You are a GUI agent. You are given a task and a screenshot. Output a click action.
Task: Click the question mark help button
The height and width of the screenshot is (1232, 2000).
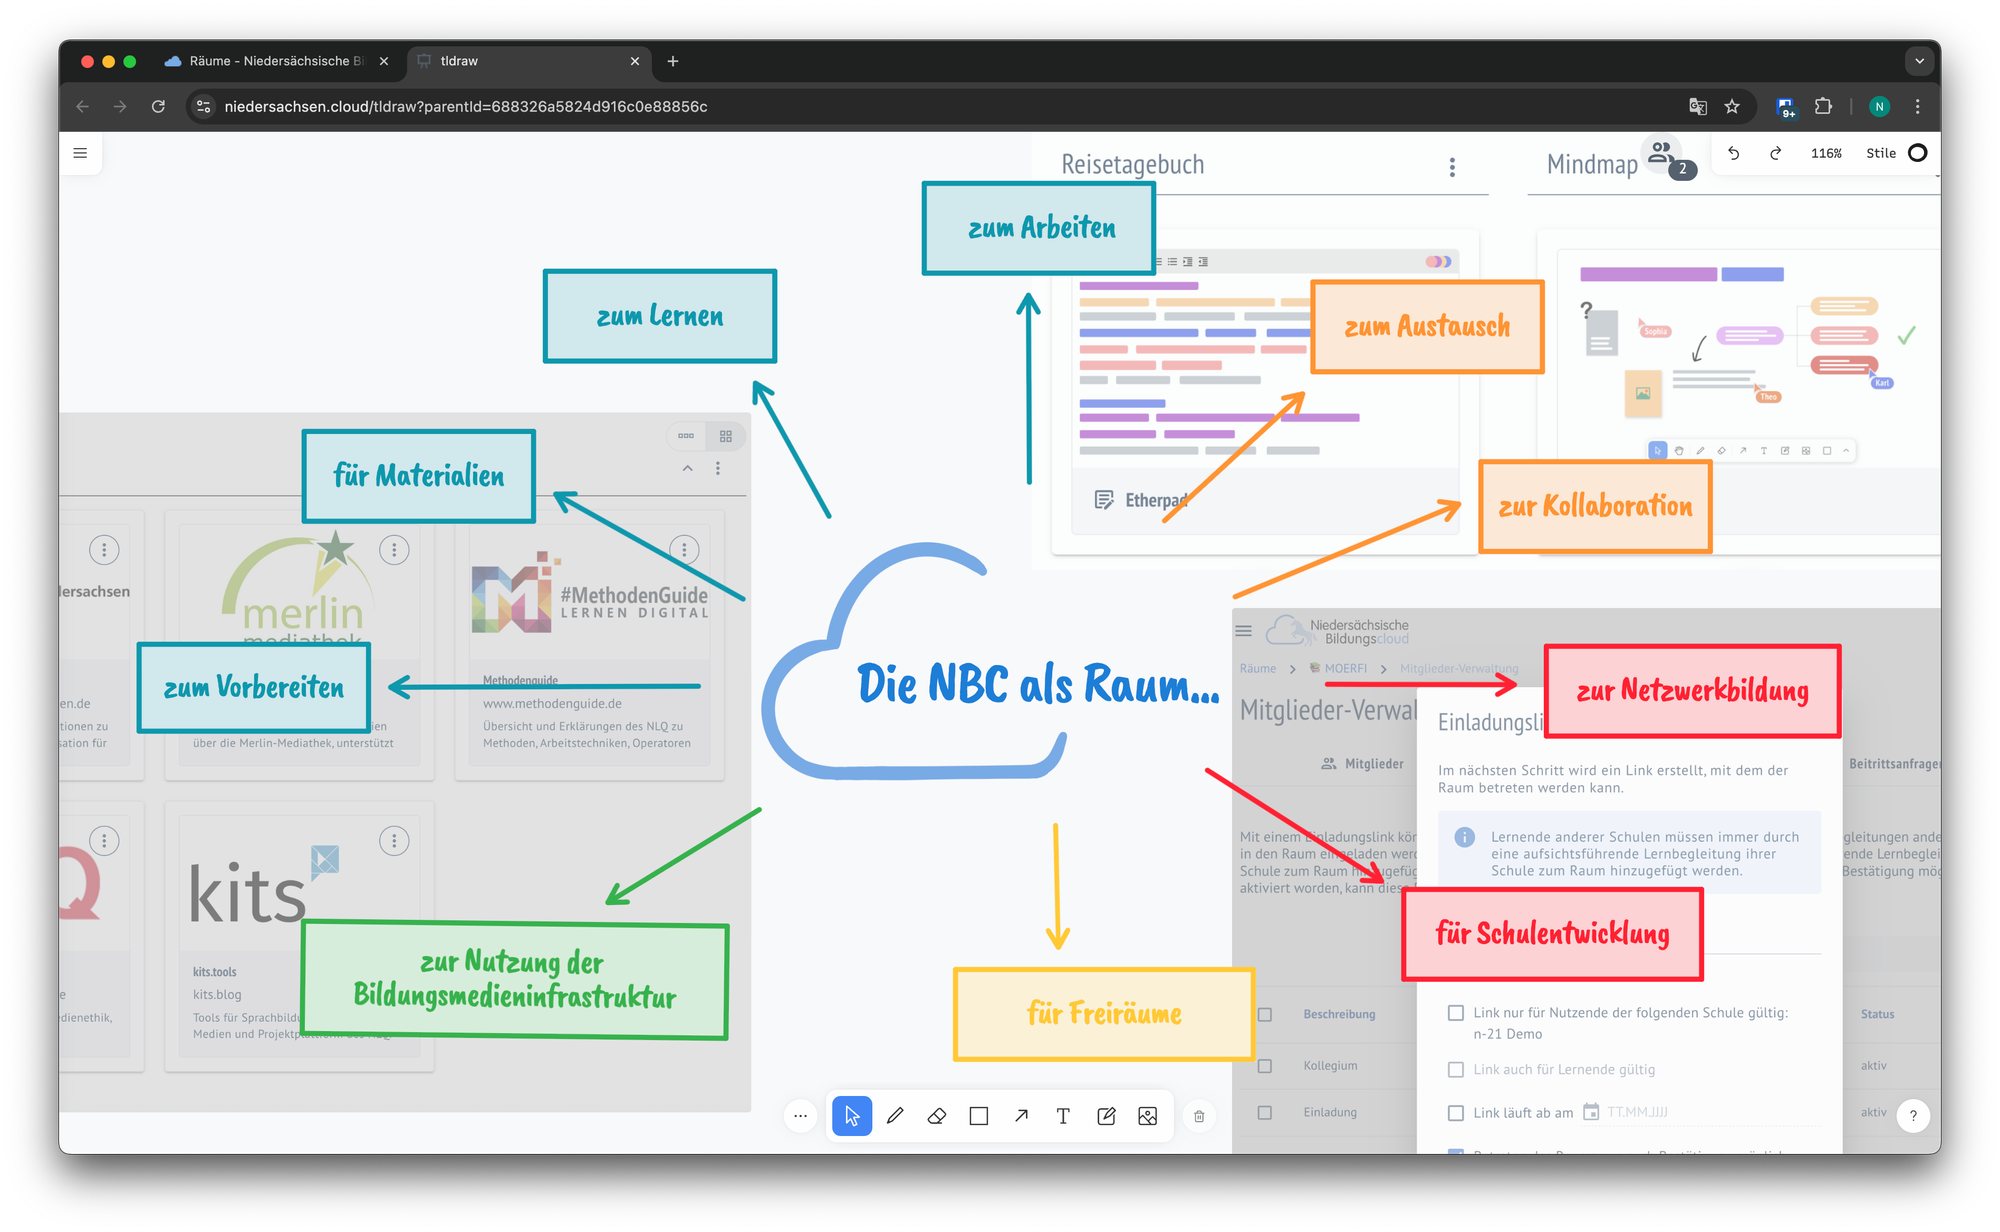(1913, 1116)
